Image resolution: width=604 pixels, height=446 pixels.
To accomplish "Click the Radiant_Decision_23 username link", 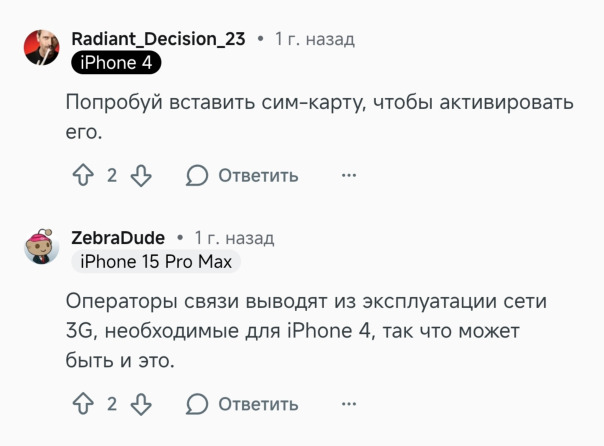I will click(158, 39).
